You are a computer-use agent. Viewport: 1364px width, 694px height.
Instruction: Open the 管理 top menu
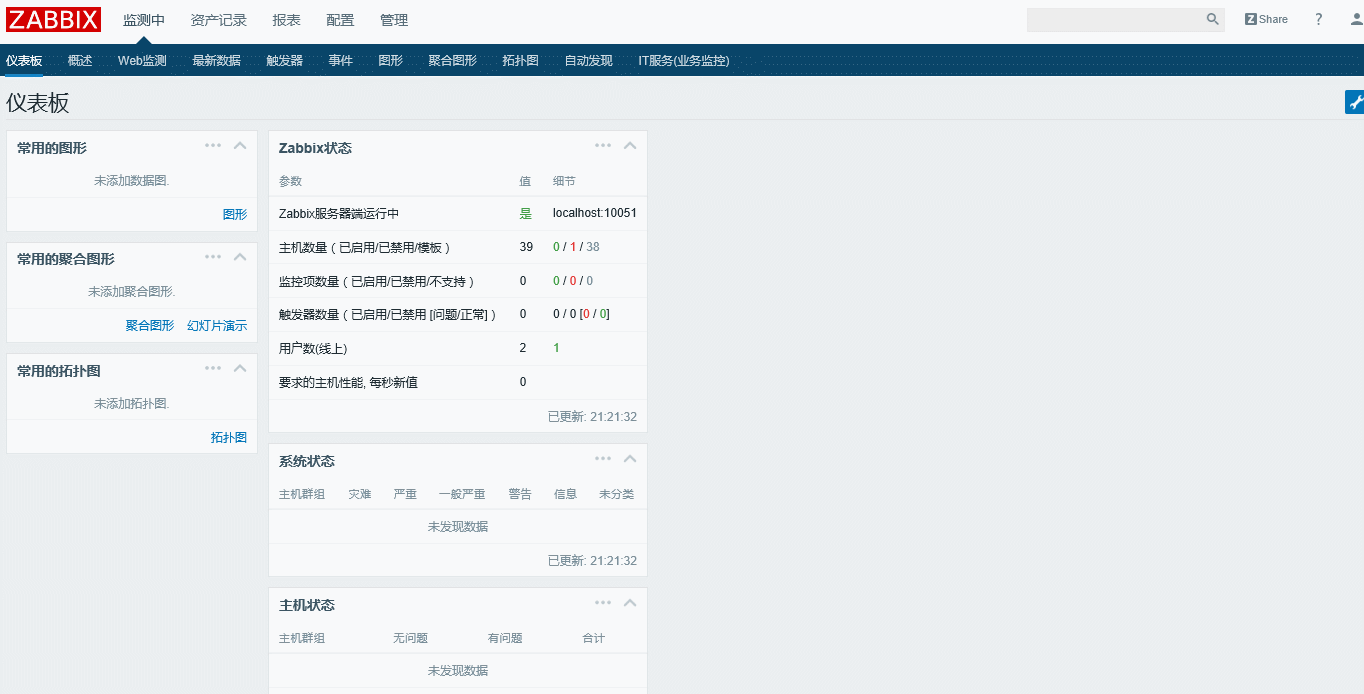(394, 20)
